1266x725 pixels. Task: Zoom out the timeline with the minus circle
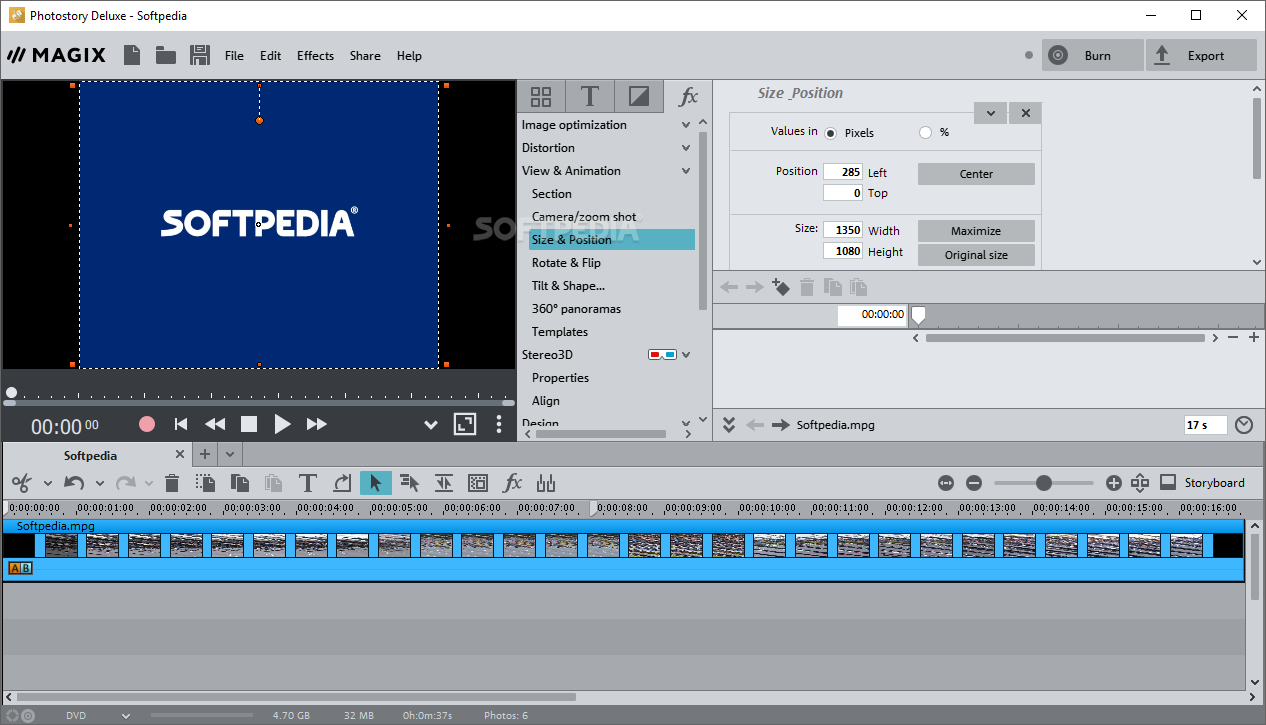pyautogui.click(x=974, y=483)
